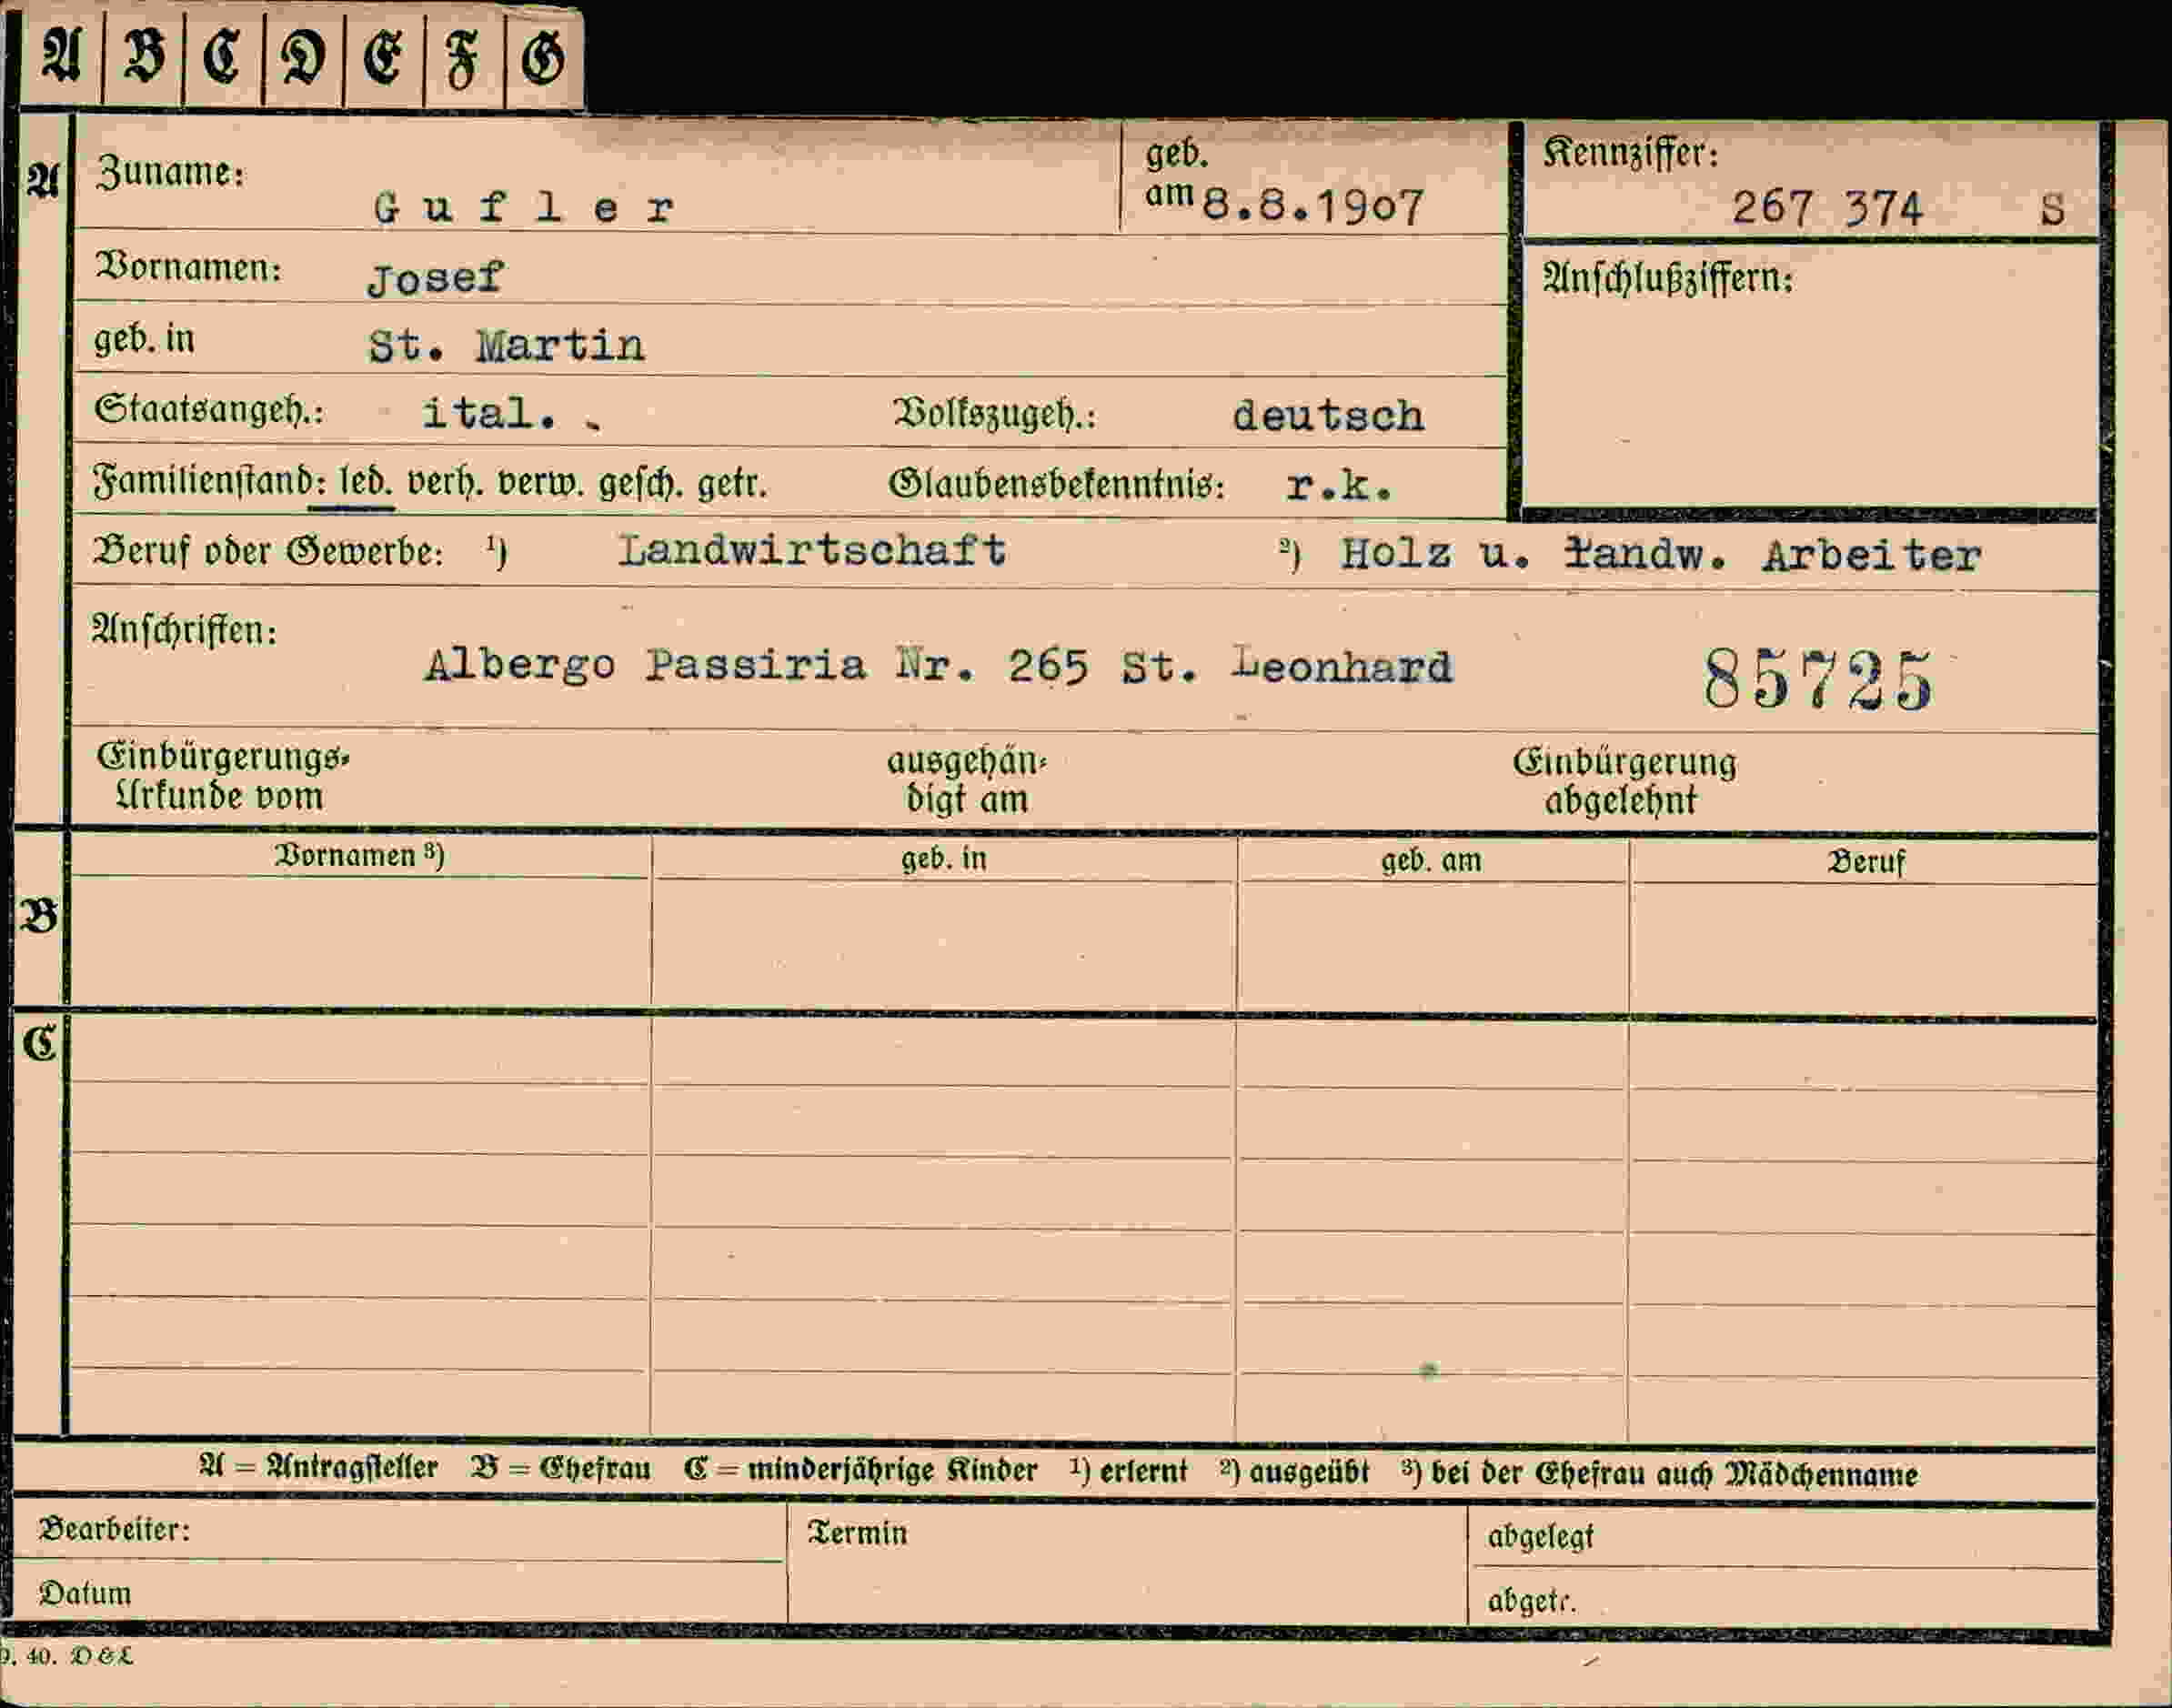Click the 'Einbürgerung abgelehnt' label
This screenshot has height=1708, width=2172.
click(1624, 782)
